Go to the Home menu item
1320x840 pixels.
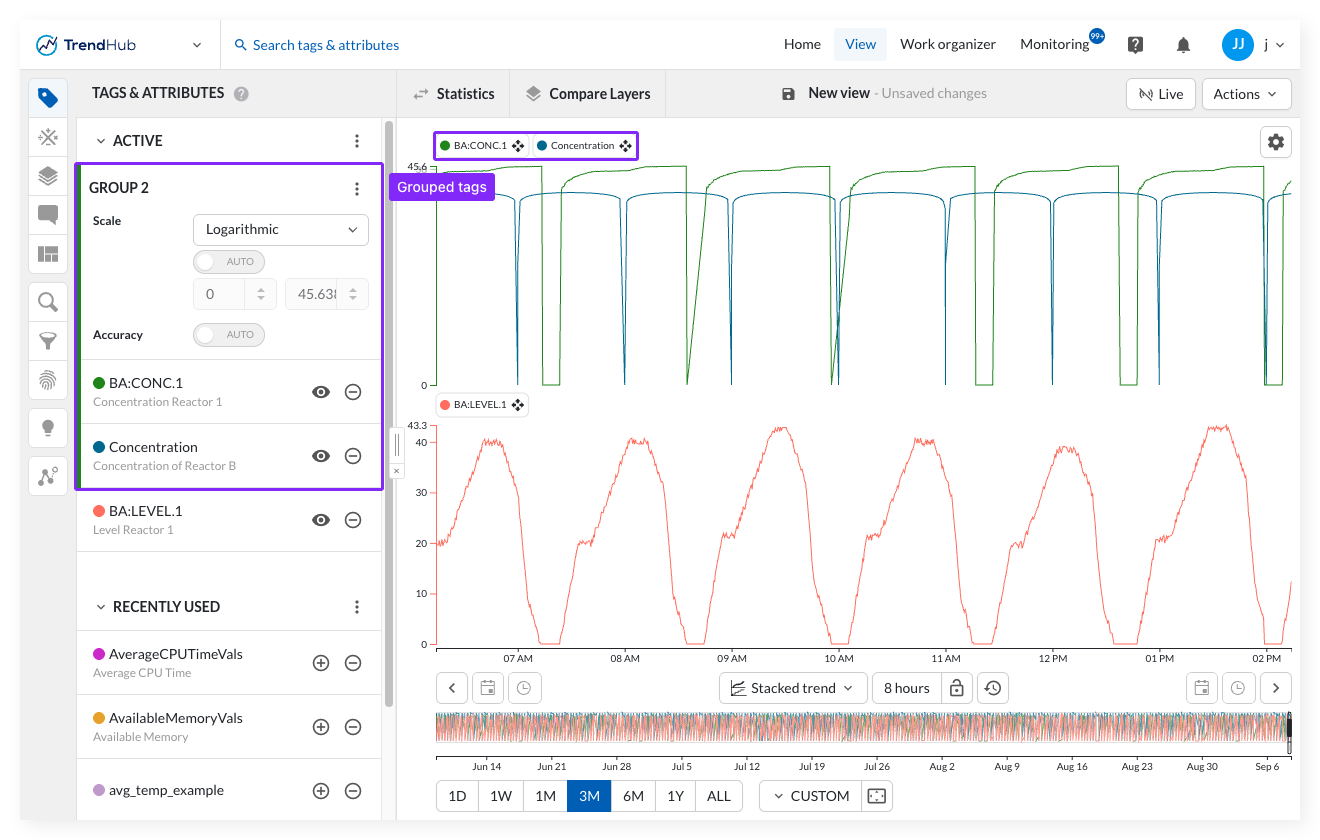tap(802, 44)
